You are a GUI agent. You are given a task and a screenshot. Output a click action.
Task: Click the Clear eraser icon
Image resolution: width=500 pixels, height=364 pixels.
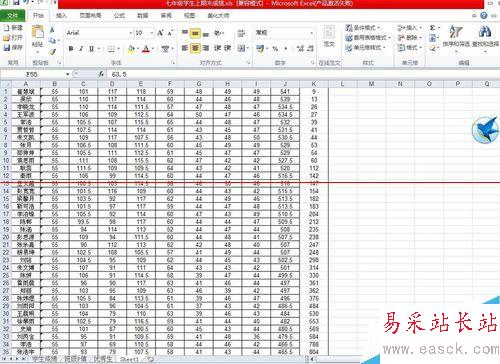tap(432, 48)
